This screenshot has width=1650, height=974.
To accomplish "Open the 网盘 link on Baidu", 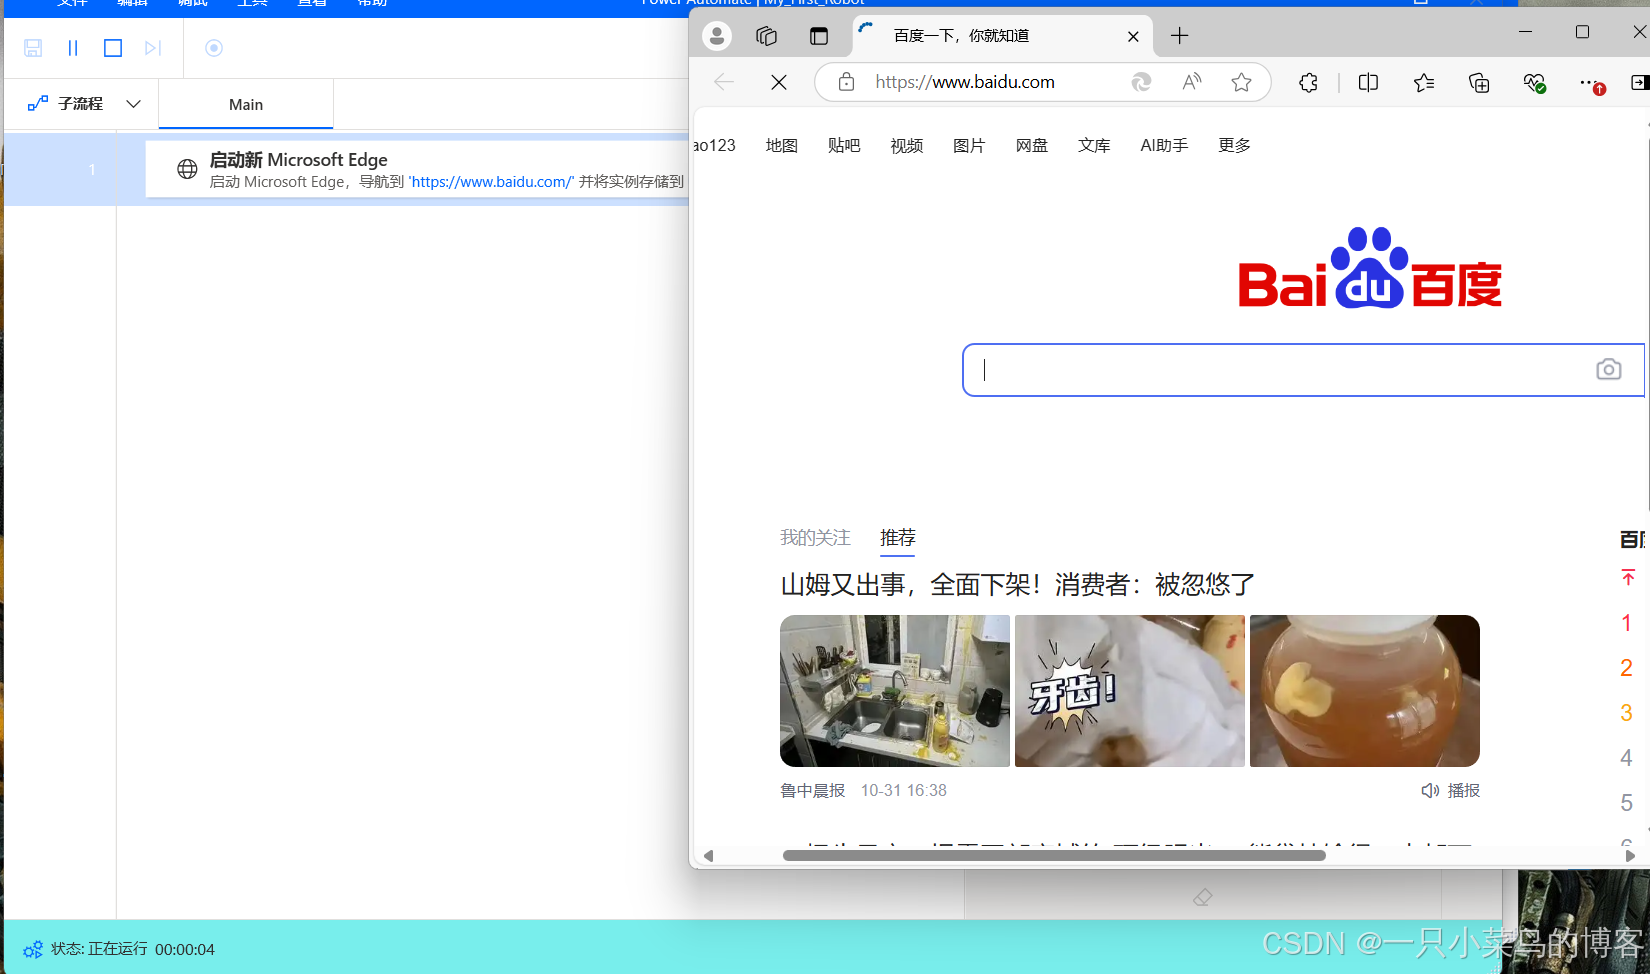I will pyautogui.click(x=1032, y=146).
